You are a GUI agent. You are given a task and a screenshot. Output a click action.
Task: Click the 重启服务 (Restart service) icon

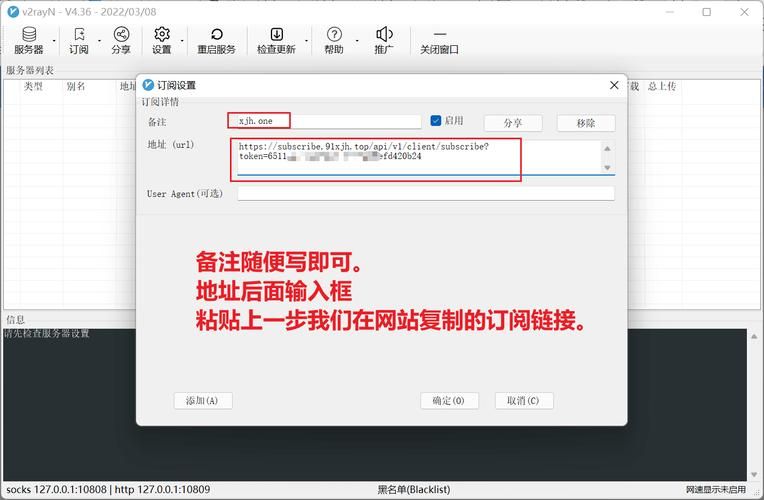pos(216,40)
